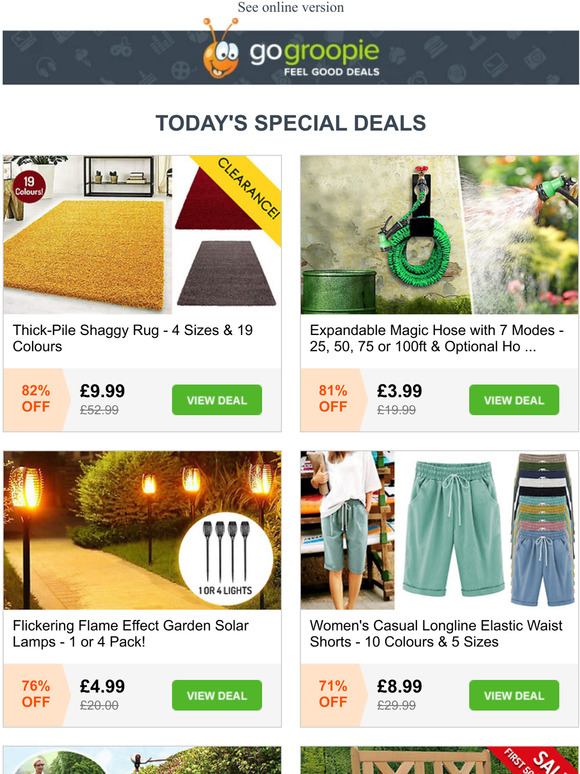Click the 1 or 4 Lights circle badge

[x=225, y=559]
